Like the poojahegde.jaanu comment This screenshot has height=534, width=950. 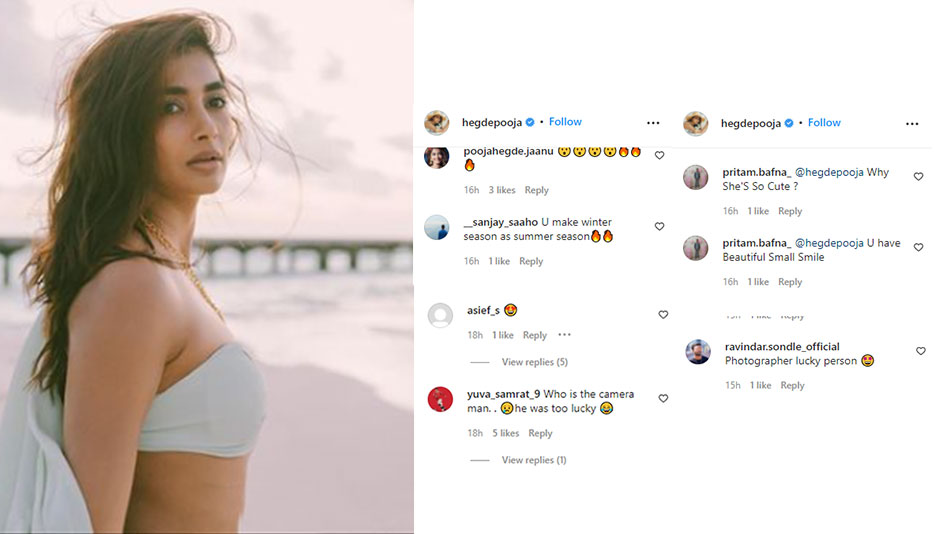point(659,156)
